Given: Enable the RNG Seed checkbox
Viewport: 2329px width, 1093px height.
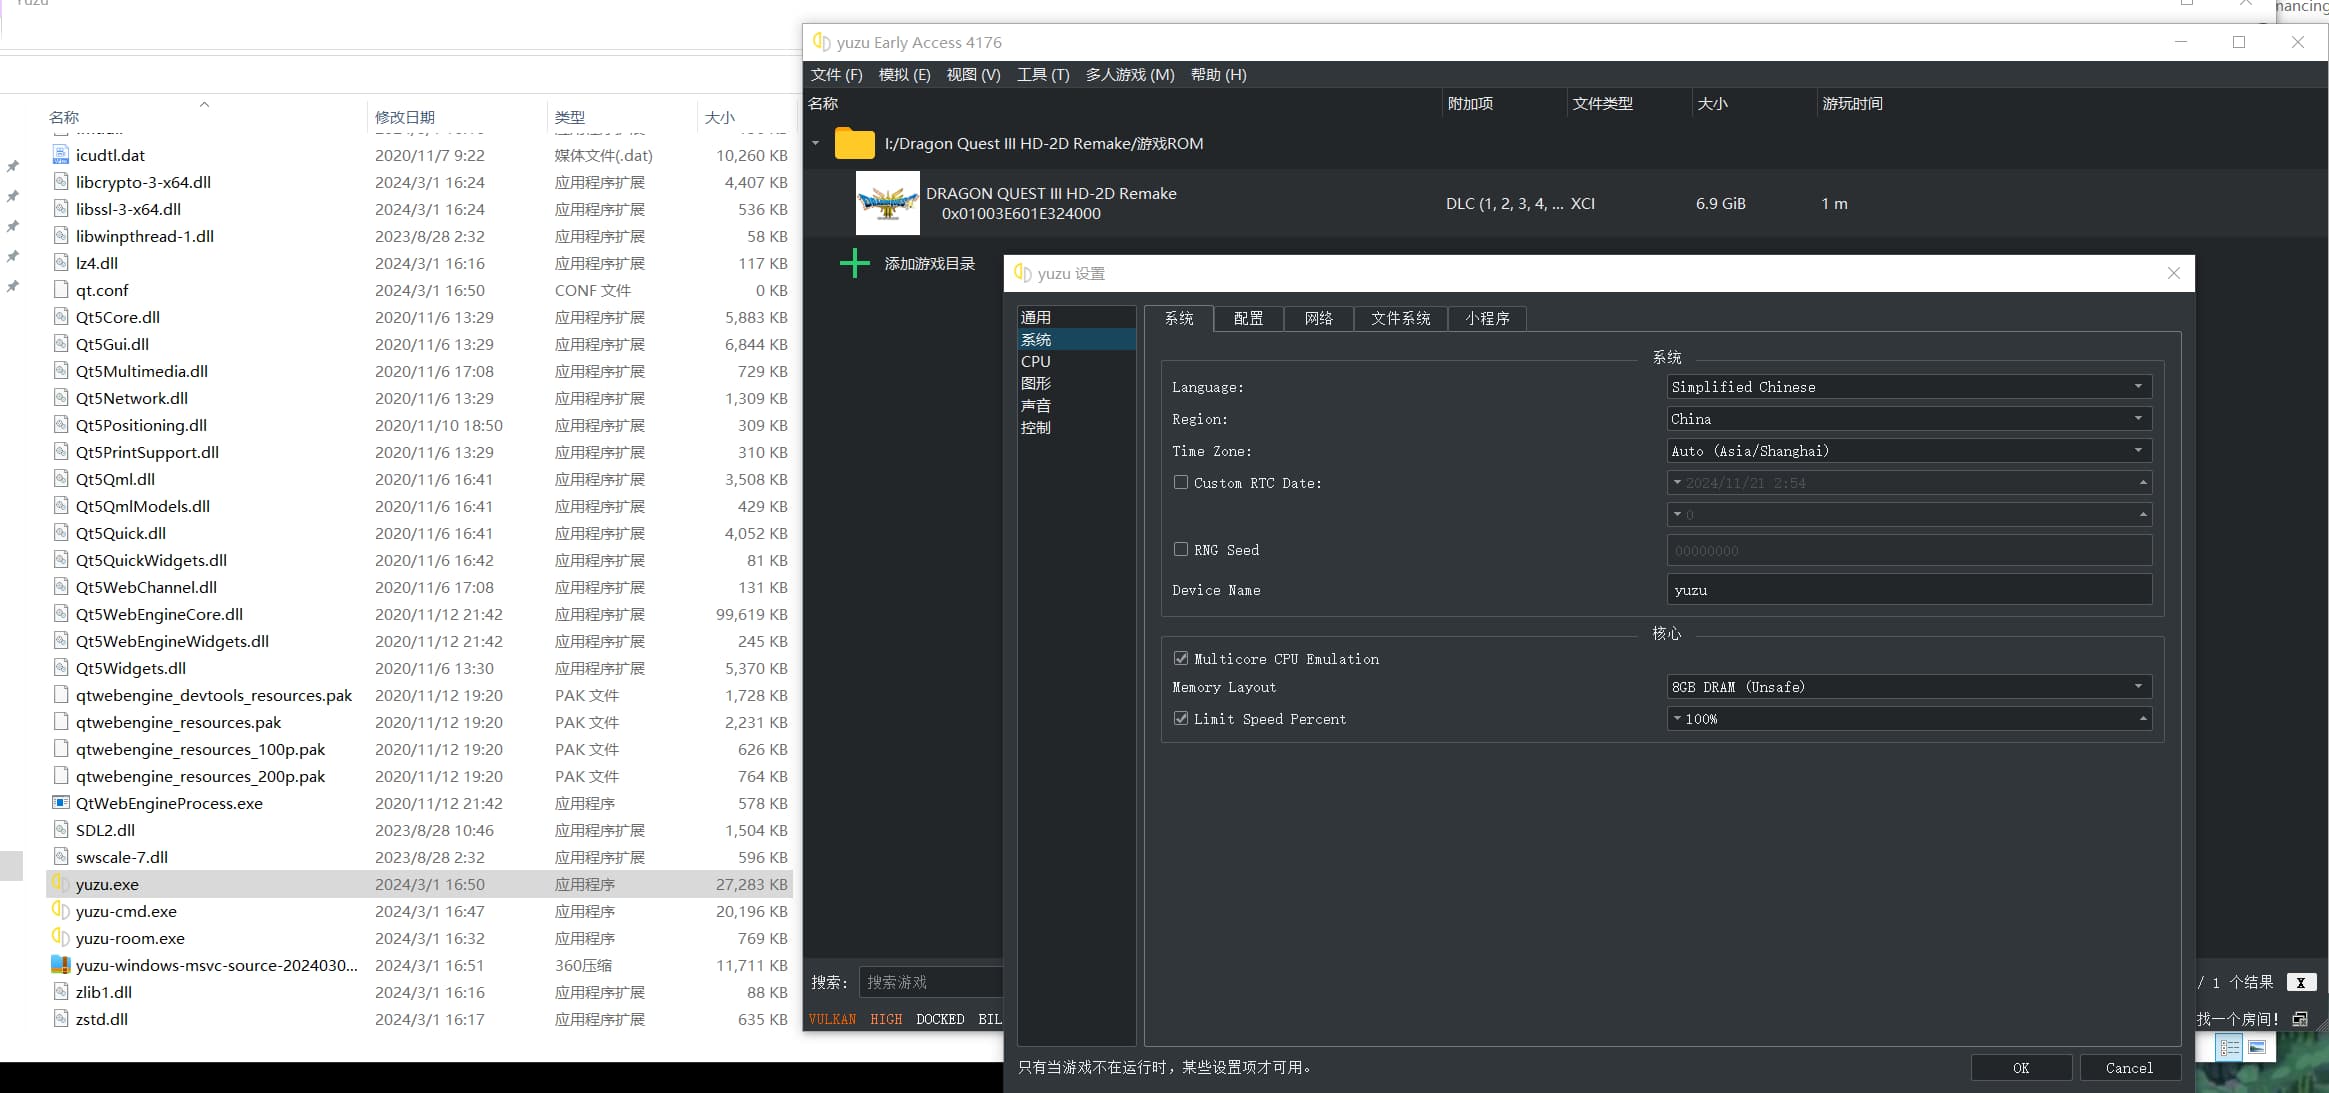Looking at the screenshot, I should coord(1181,550).
